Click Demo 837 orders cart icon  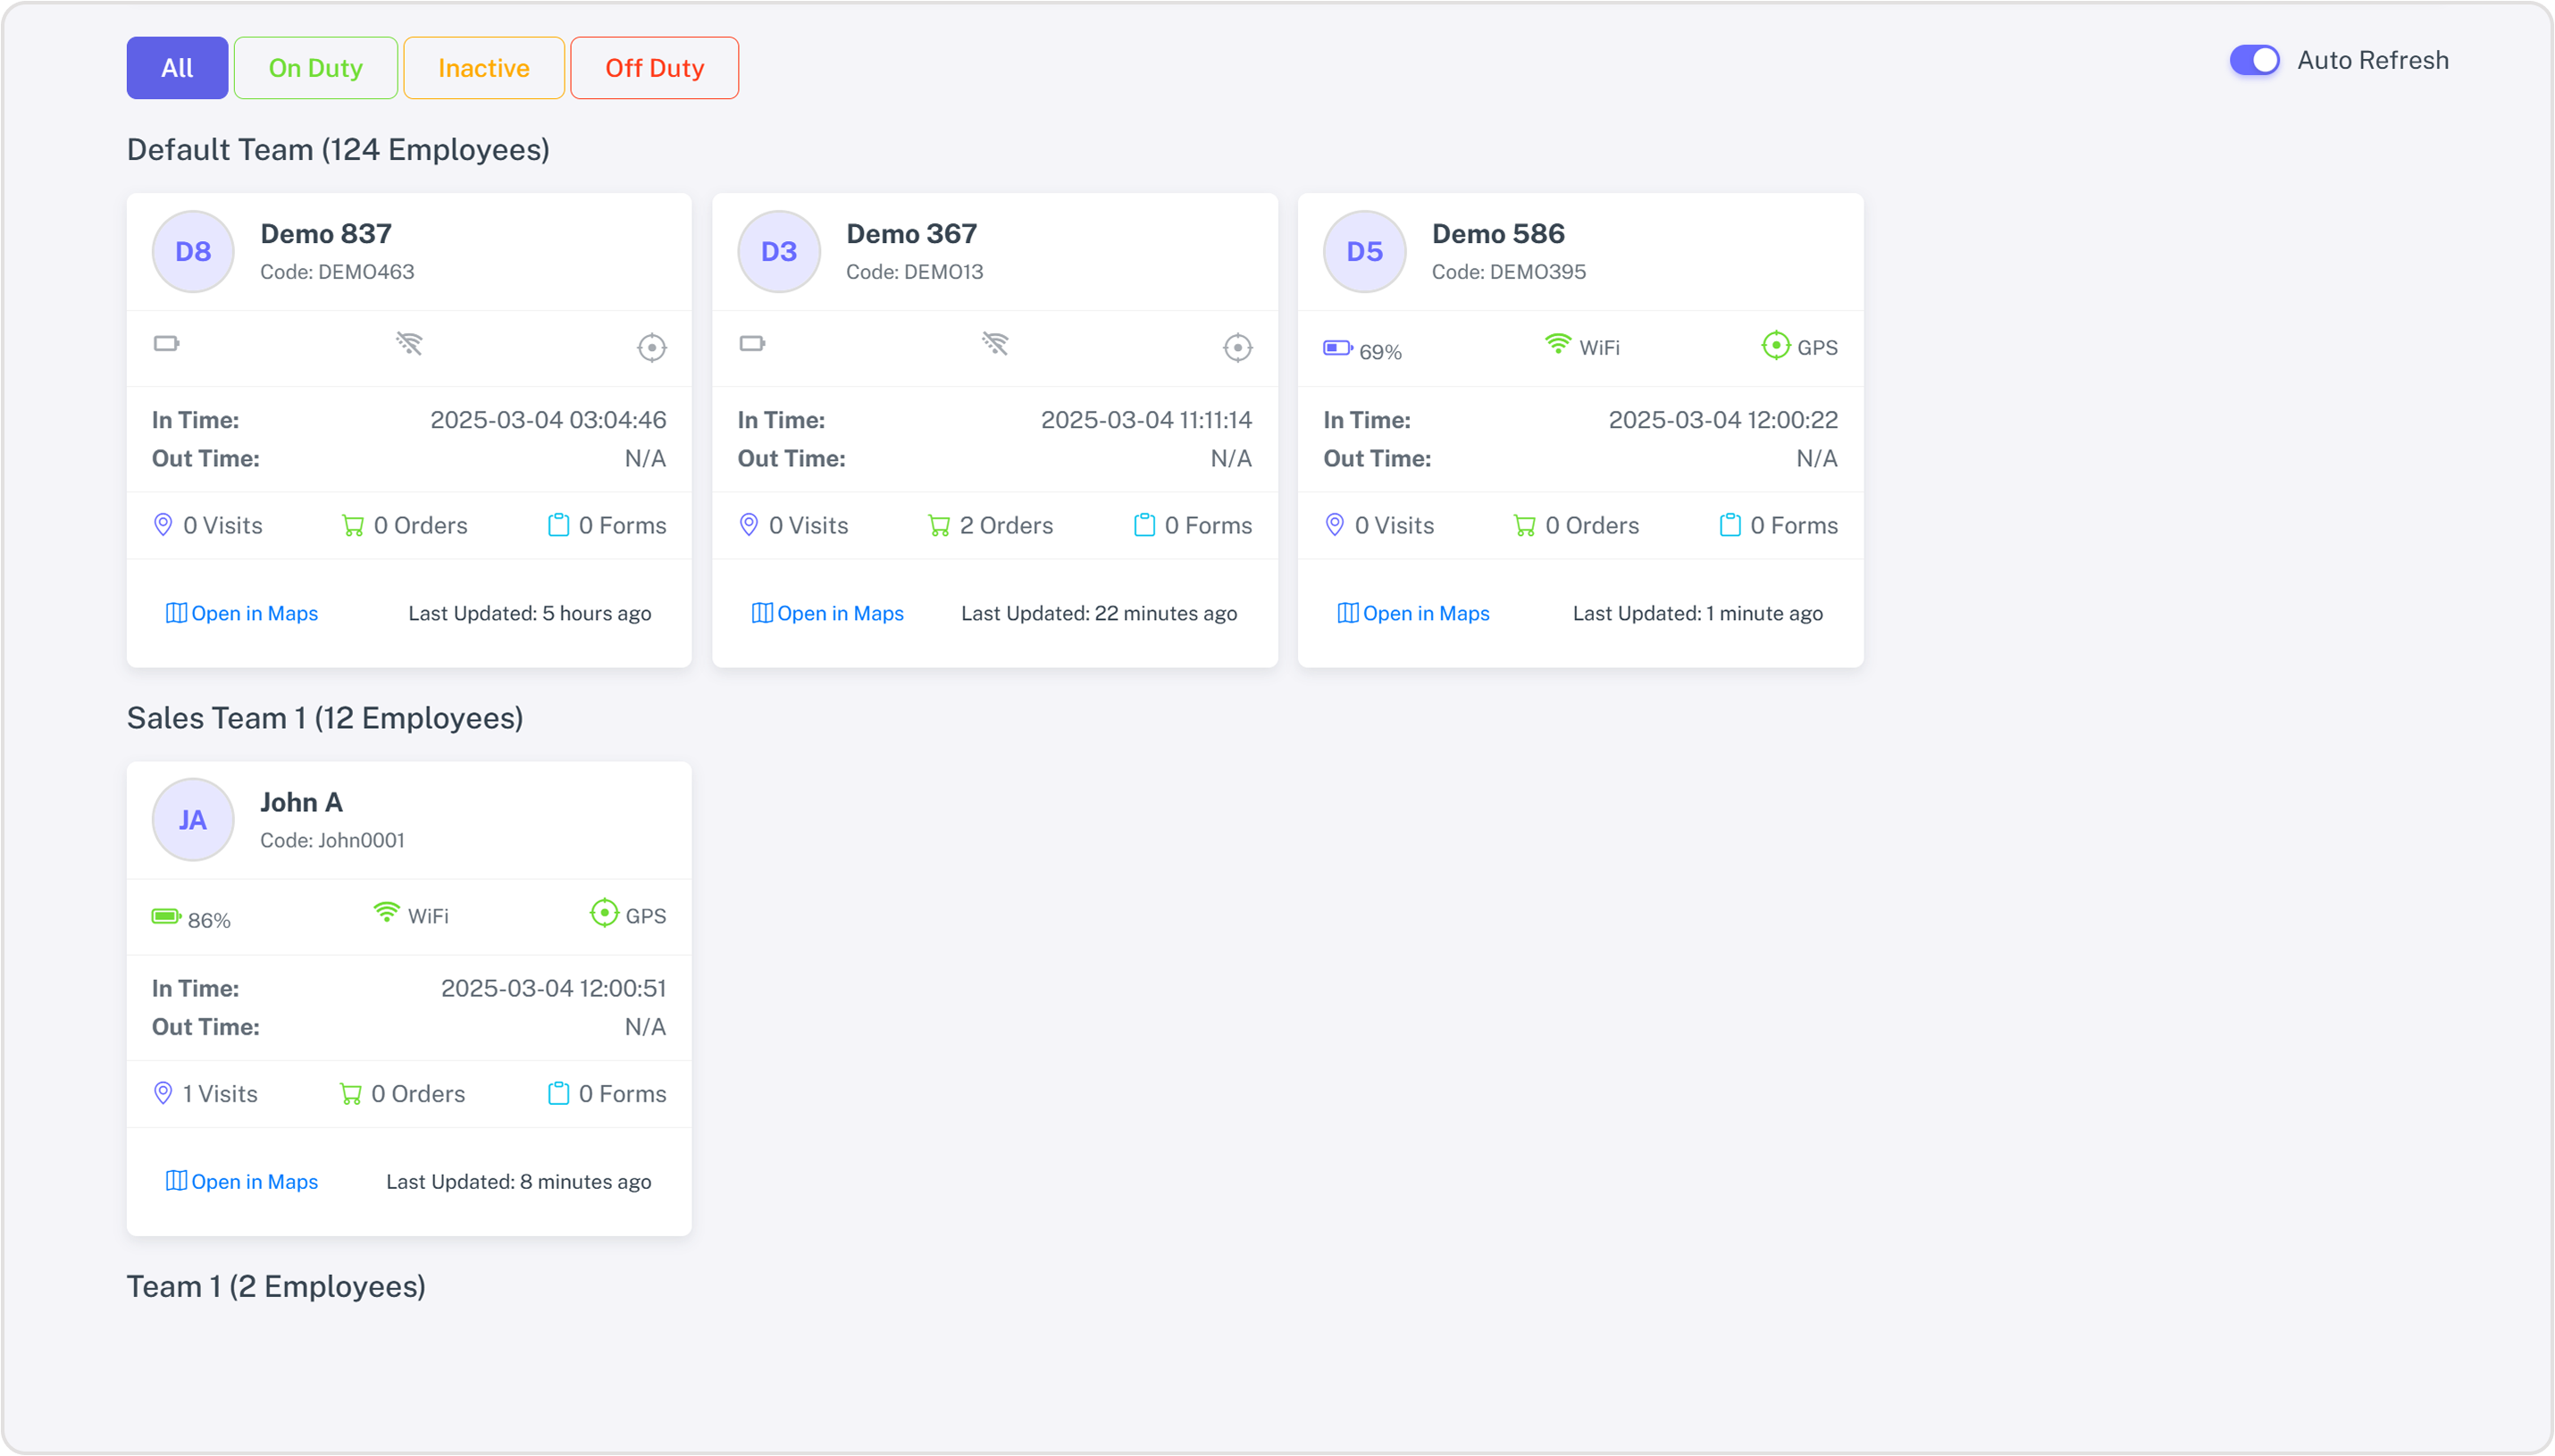353,525
